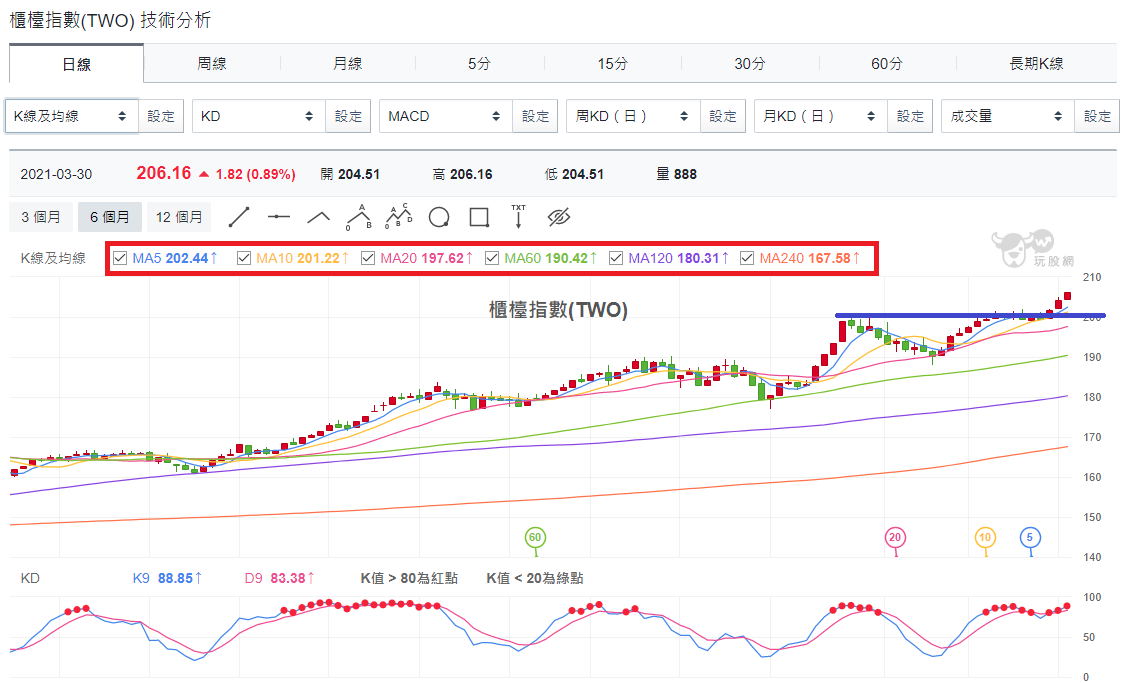Open the 成交量 indicator dropdown
The width and height of the screenshot is (1126, 683).
pos(1008,116)
